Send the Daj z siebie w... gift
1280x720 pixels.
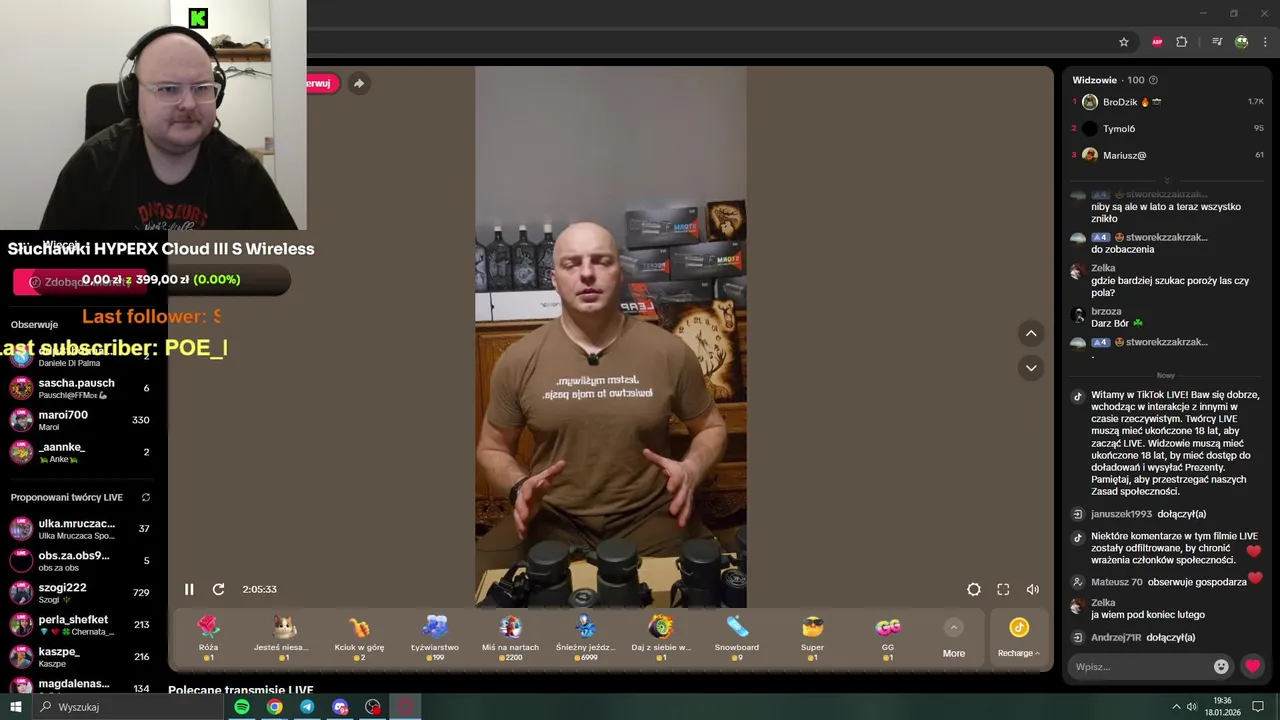tap(661, 638)
